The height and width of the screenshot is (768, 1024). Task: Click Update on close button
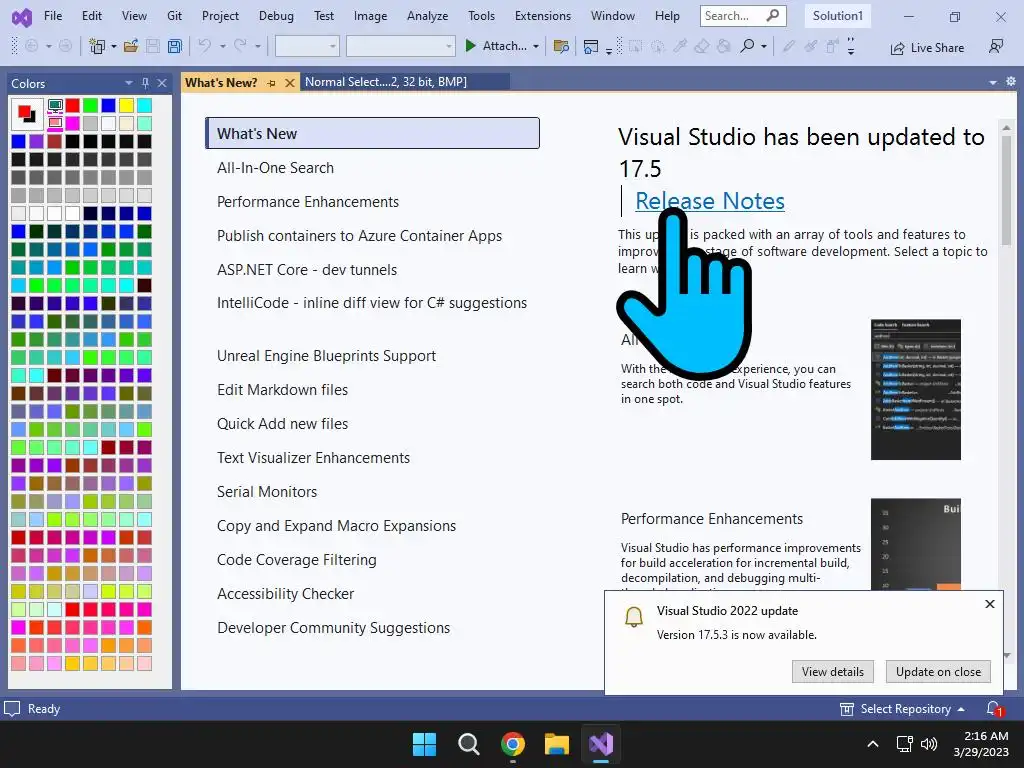[938, 671]
